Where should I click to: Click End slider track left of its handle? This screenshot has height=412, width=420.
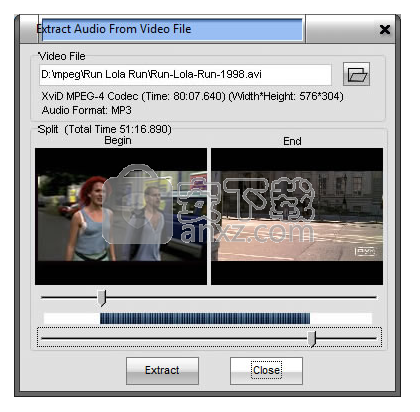coord(174,338)
